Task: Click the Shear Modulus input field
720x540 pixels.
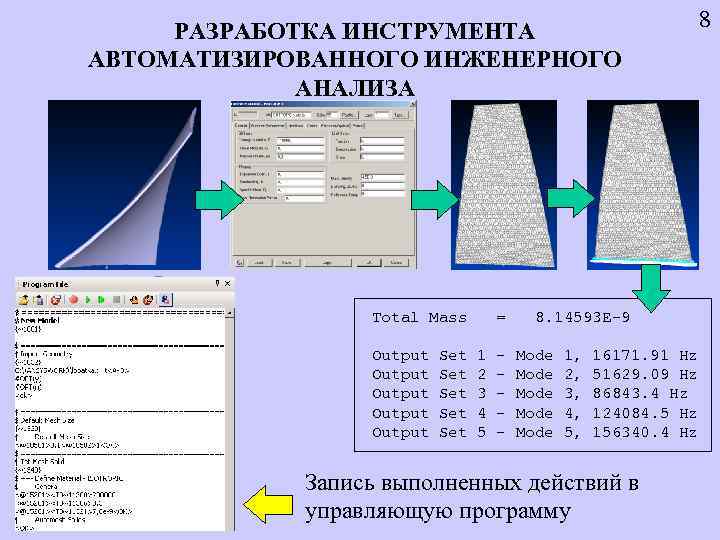Action: tap(300, 148)
